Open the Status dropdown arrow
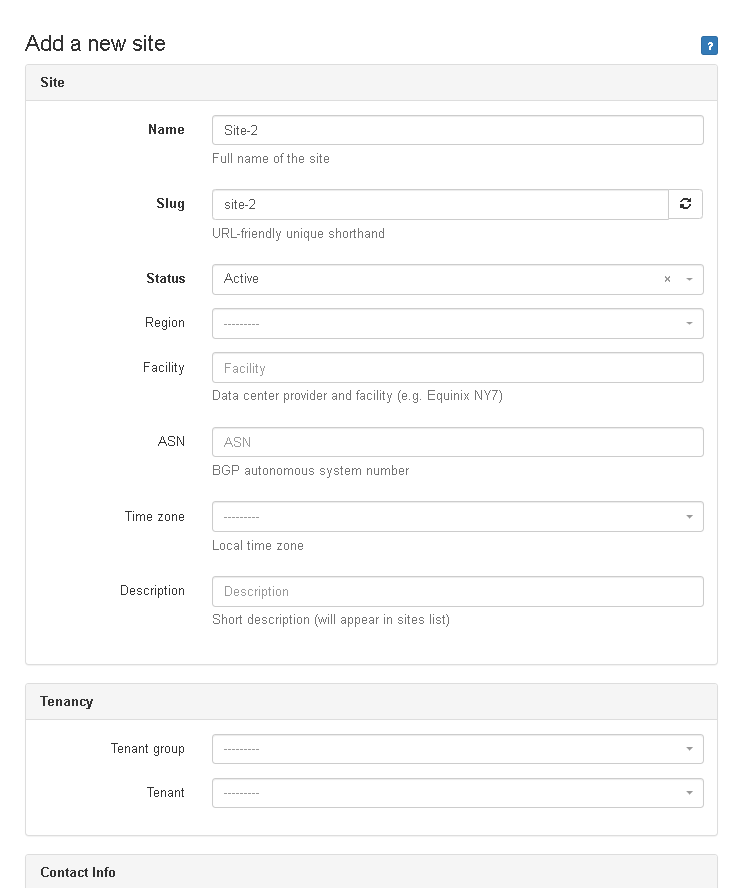Viewport: 747px width, 888px height. [x=689, y=279]
